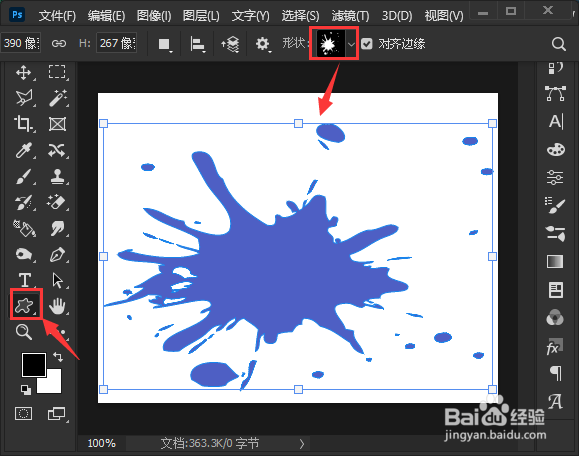Select the Background Eraser tool
579x456 pixels.
point(56,202)
